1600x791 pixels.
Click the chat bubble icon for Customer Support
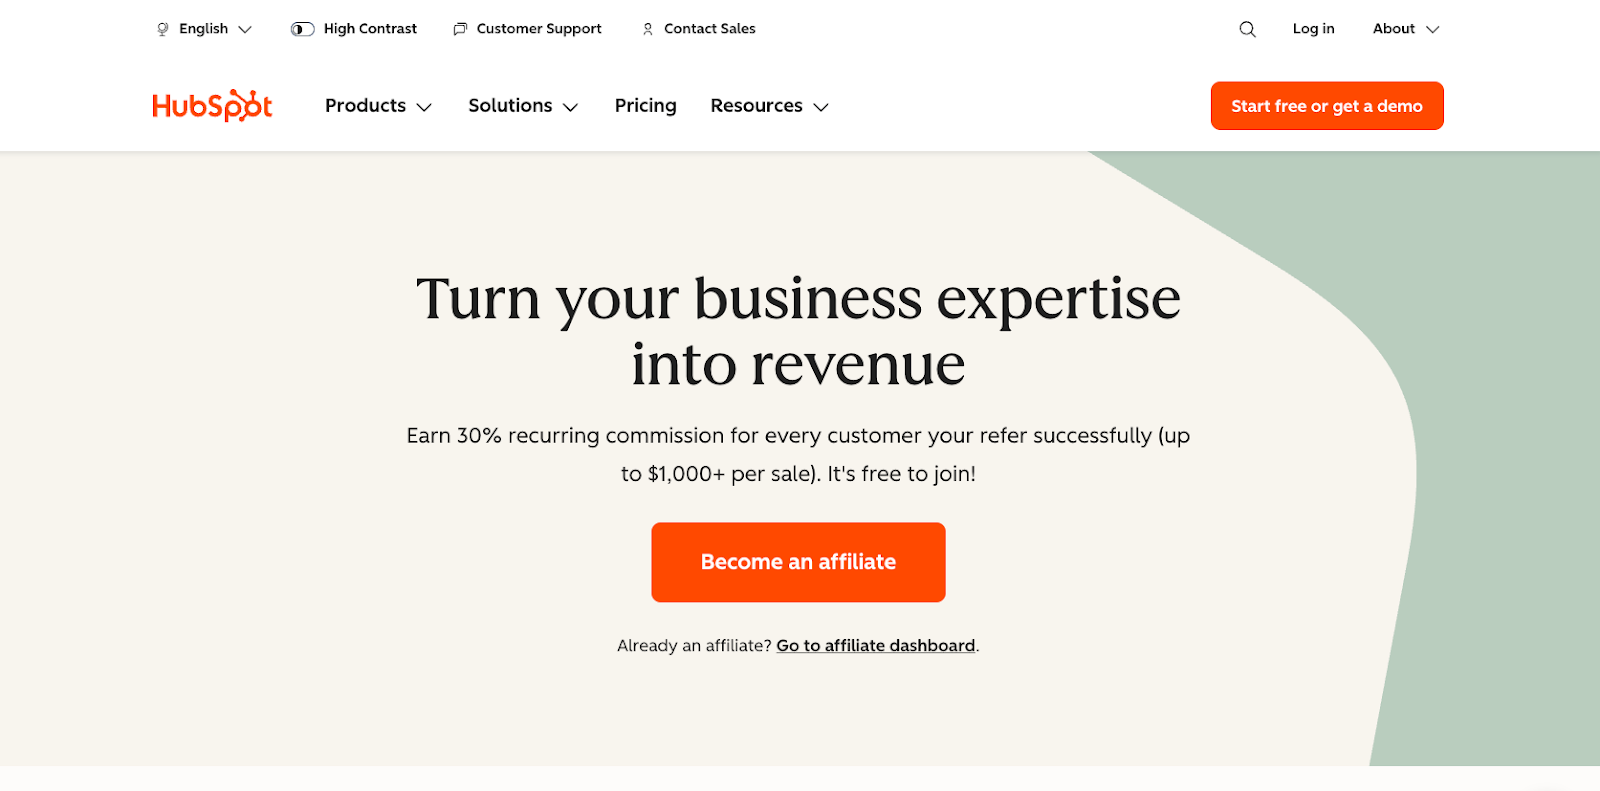(459, 29)
